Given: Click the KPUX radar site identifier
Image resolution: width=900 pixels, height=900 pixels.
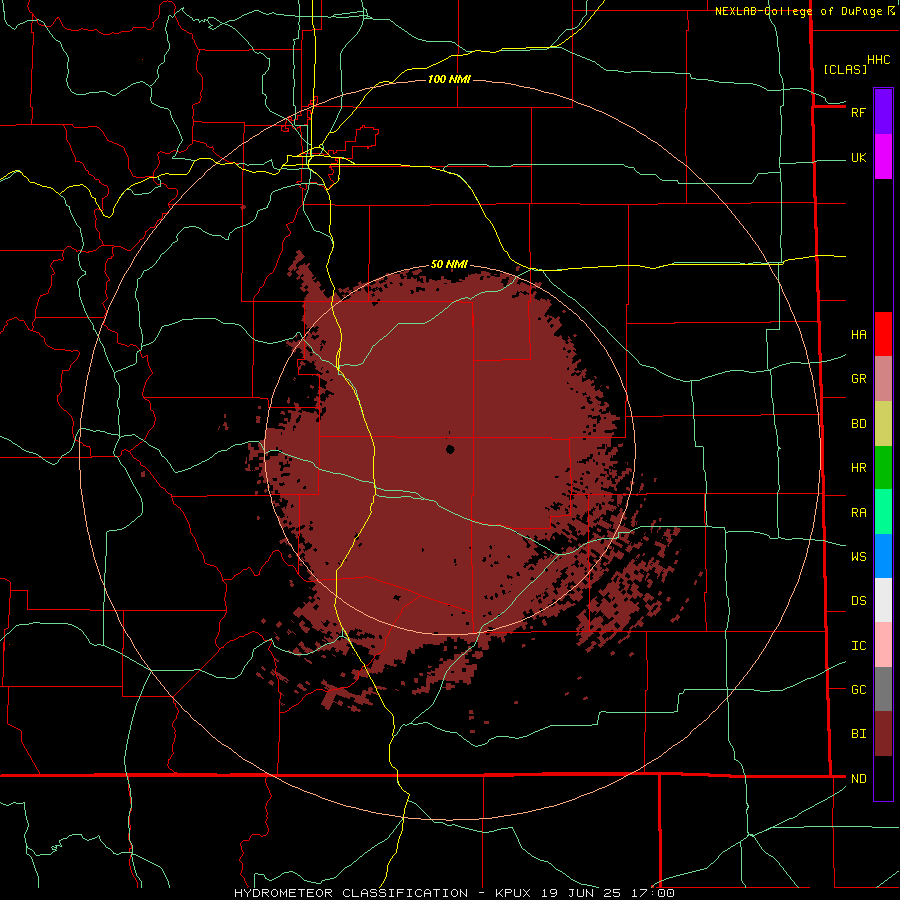Looking at the screenshot, I should tap(514, 893).
